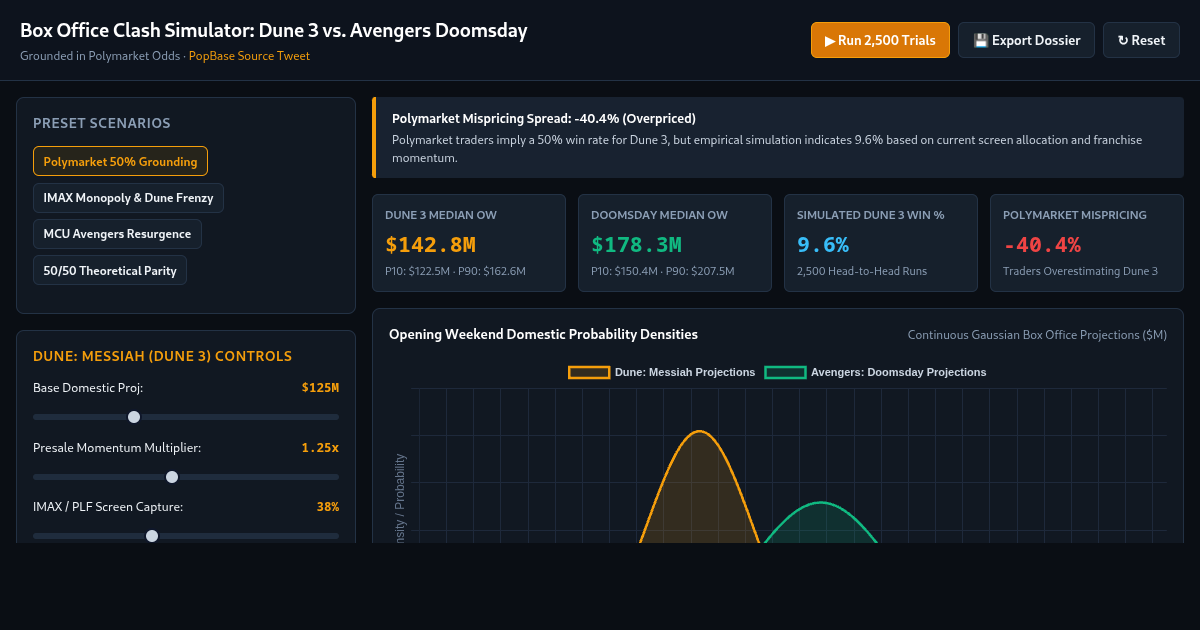Click Box Office Clash Simulator page title
The height and width of the screenshot is (630, 1200).
pos(274,30)
